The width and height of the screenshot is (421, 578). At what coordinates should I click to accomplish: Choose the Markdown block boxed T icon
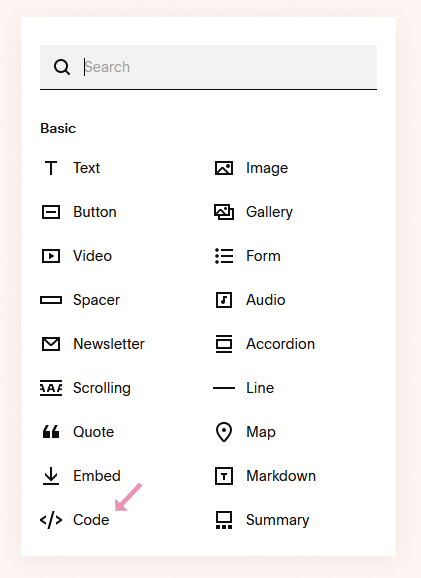coord(224,476)
